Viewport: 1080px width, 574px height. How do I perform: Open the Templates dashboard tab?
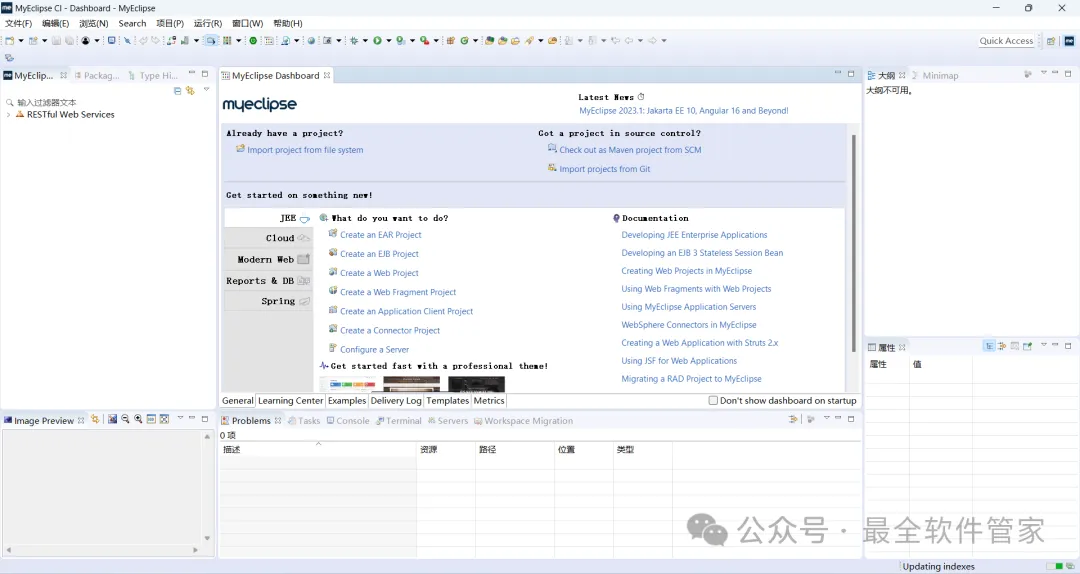tap(447, 401)
